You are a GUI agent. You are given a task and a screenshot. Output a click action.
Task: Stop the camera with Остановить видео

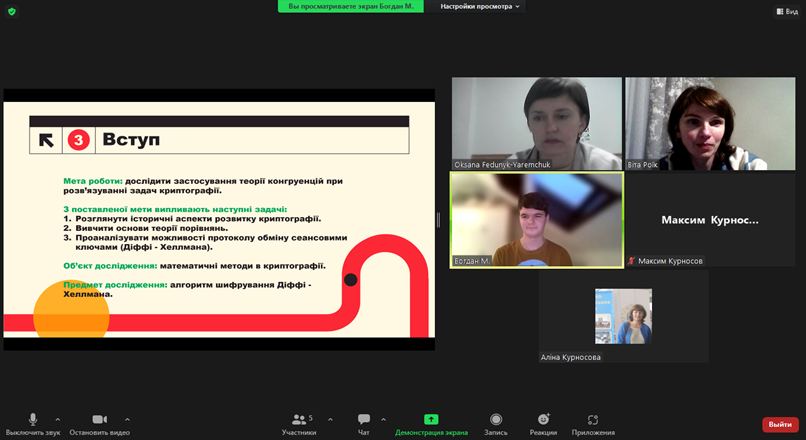pos(99,420)
